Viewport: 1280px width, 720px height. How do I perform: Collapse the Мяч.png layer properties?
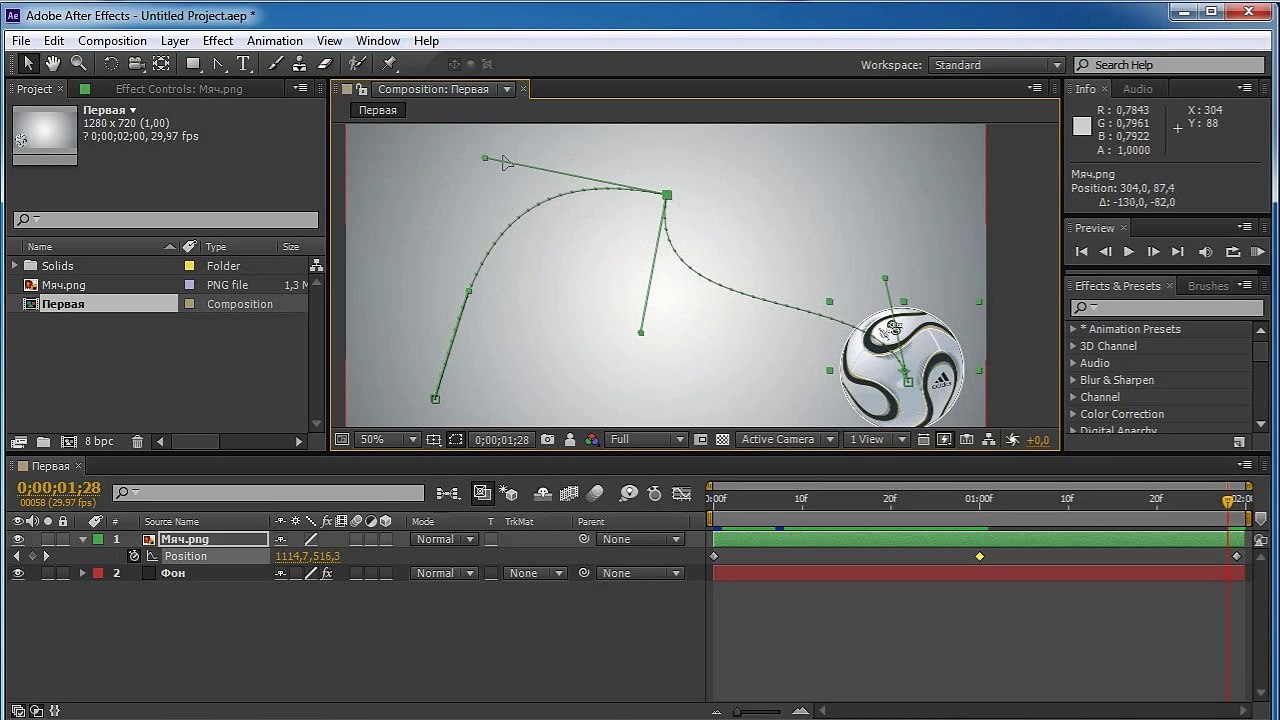point(83,539)
